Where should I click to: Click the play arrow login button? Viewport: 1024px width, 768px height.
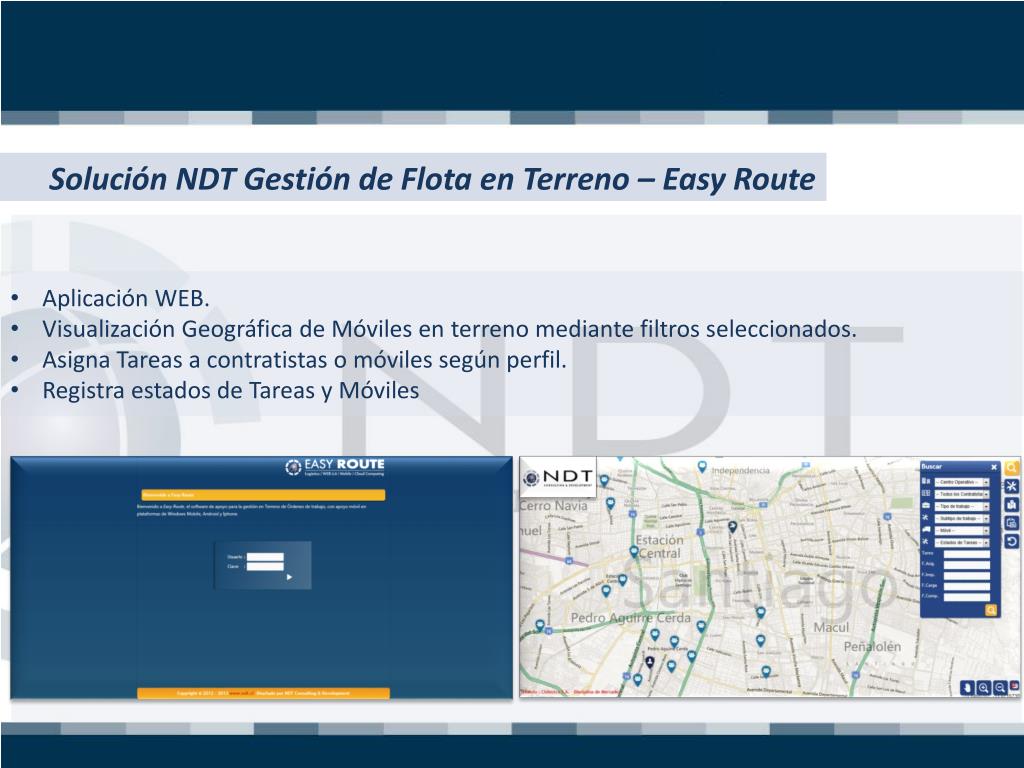(x=289, y=577)
